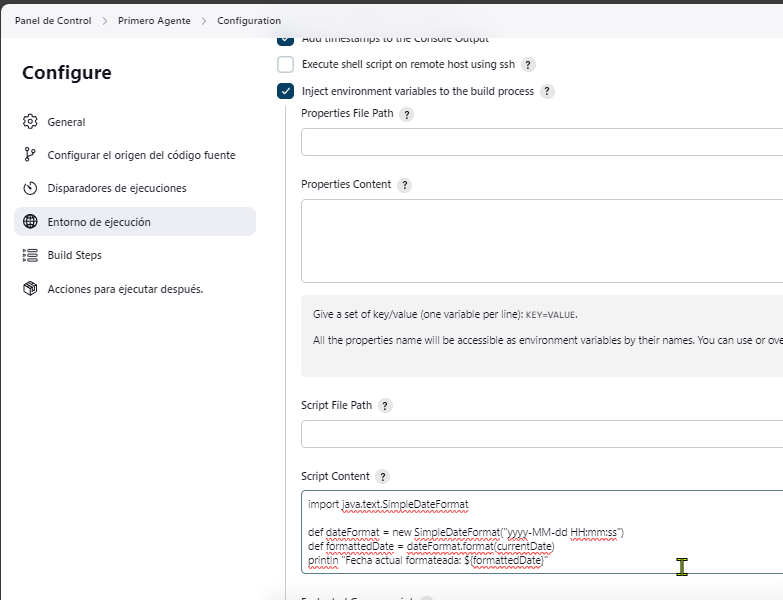
Task: Toggle Add timestamps to Console Output checkbox
Action: (x=286, y=41)
